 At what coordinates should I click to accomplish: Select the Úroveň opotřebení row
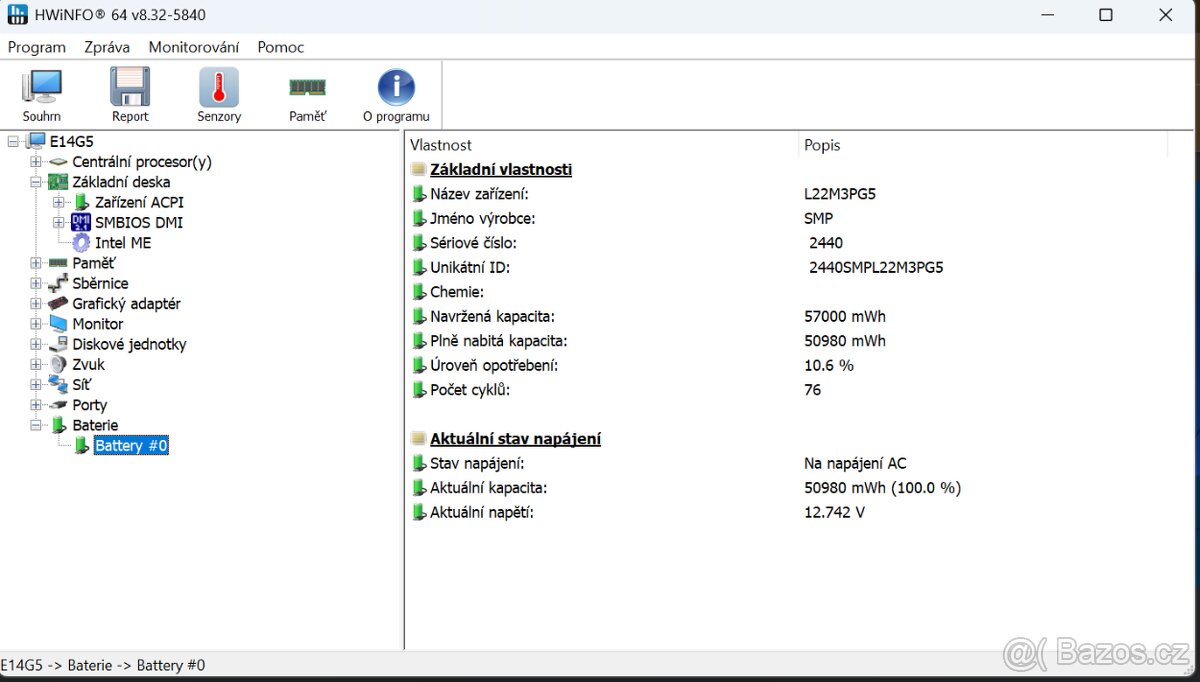(x=494, y=365)
